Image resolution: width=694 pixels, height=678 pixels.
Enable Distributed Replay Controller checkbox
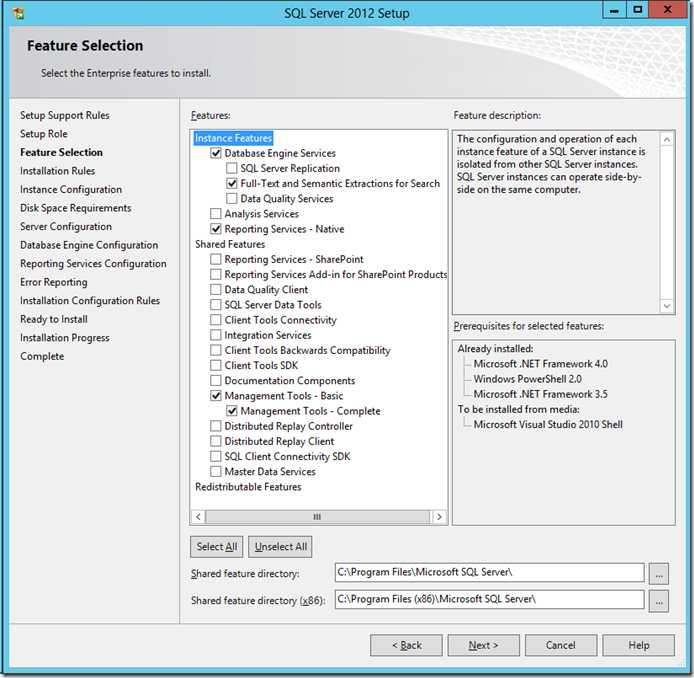(x=216, y=426)
